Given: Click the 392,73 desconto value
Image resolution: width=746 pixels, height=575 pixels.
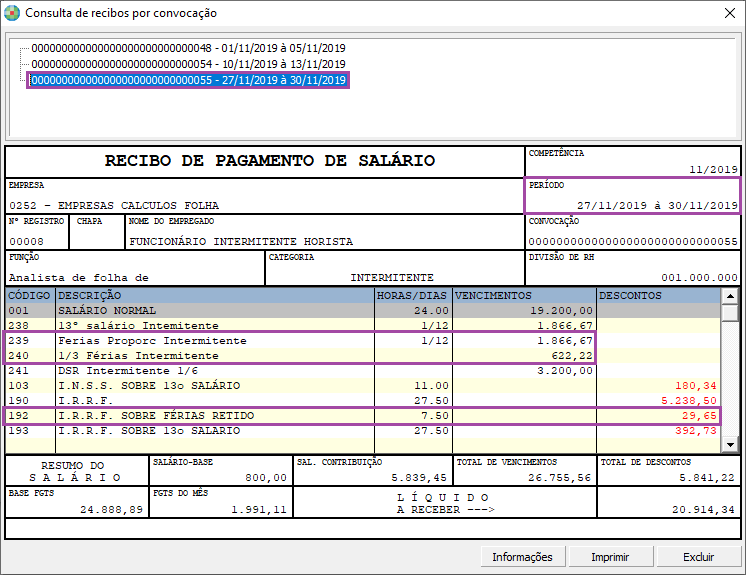Looking at the screenshot, I should click(696, 430).
